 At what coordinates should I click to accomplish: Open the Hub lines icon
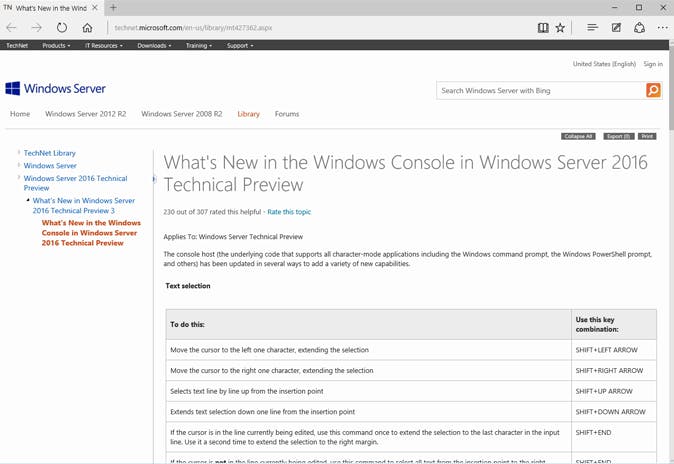point(593,28)
